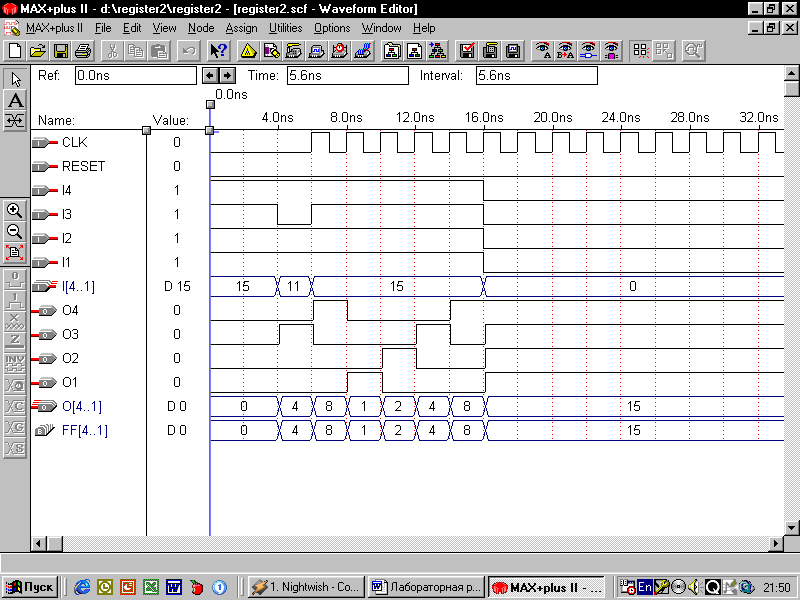This screenshot has height=600, width=800.
Task: Select the CLK signal row
Action: click(74, 142)
